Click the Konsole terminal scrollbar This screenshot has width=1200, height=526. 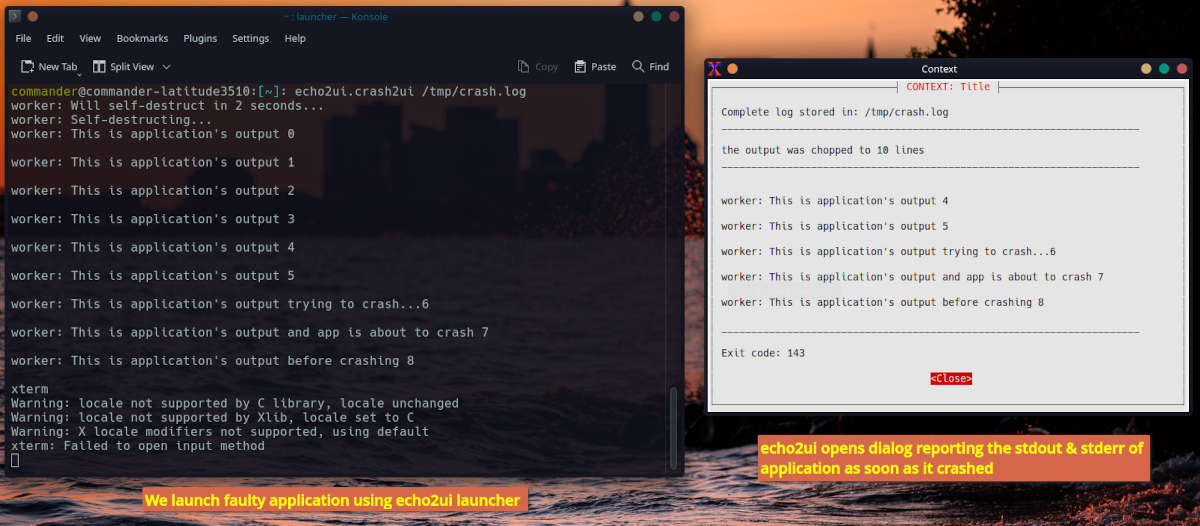click(x=673, y=429)
